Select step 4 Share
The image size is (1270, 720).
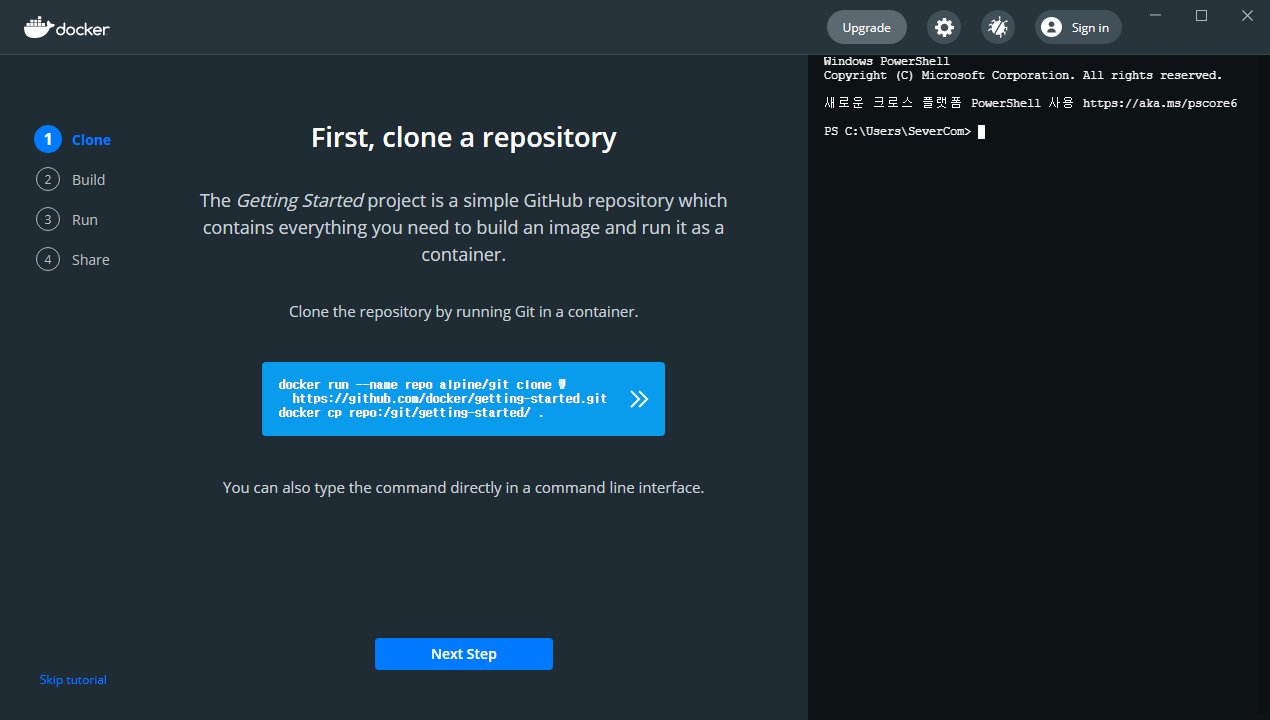point(73,260)
